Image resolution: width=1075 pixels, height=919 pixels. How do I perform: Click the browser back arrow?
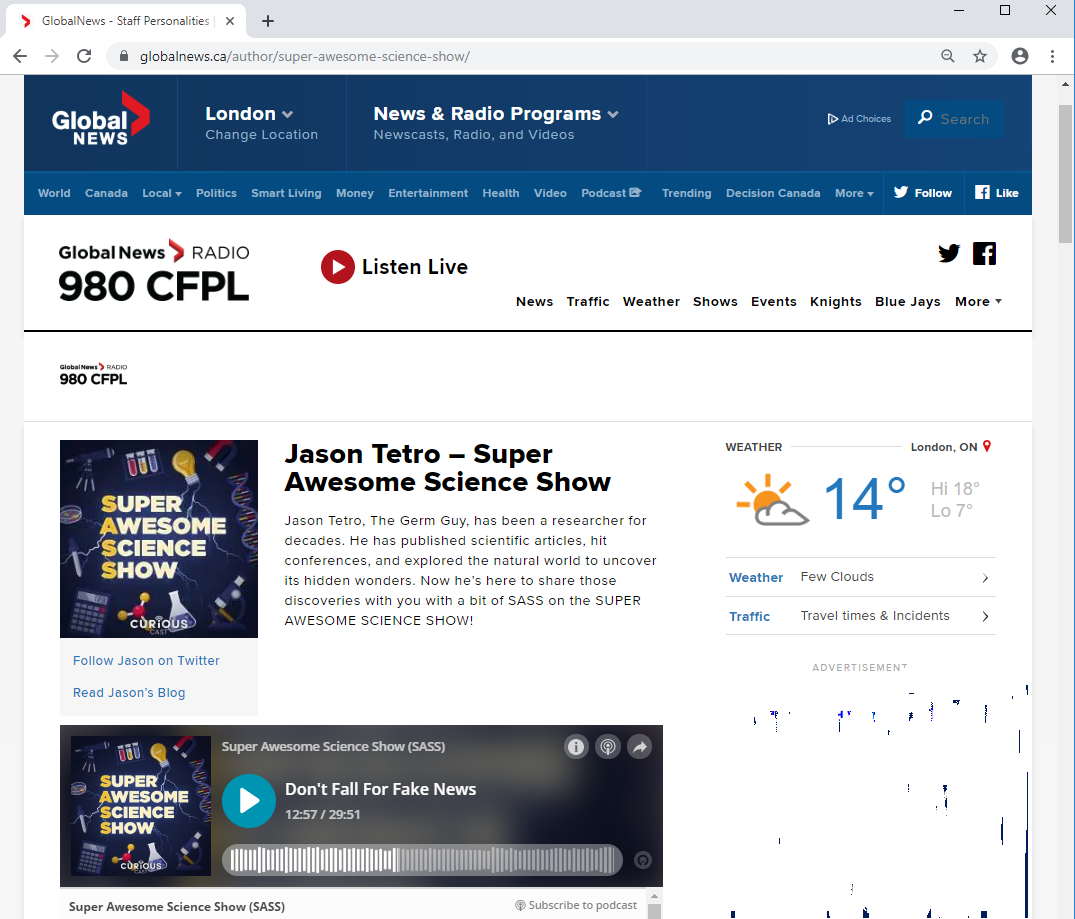pos(20,56)
